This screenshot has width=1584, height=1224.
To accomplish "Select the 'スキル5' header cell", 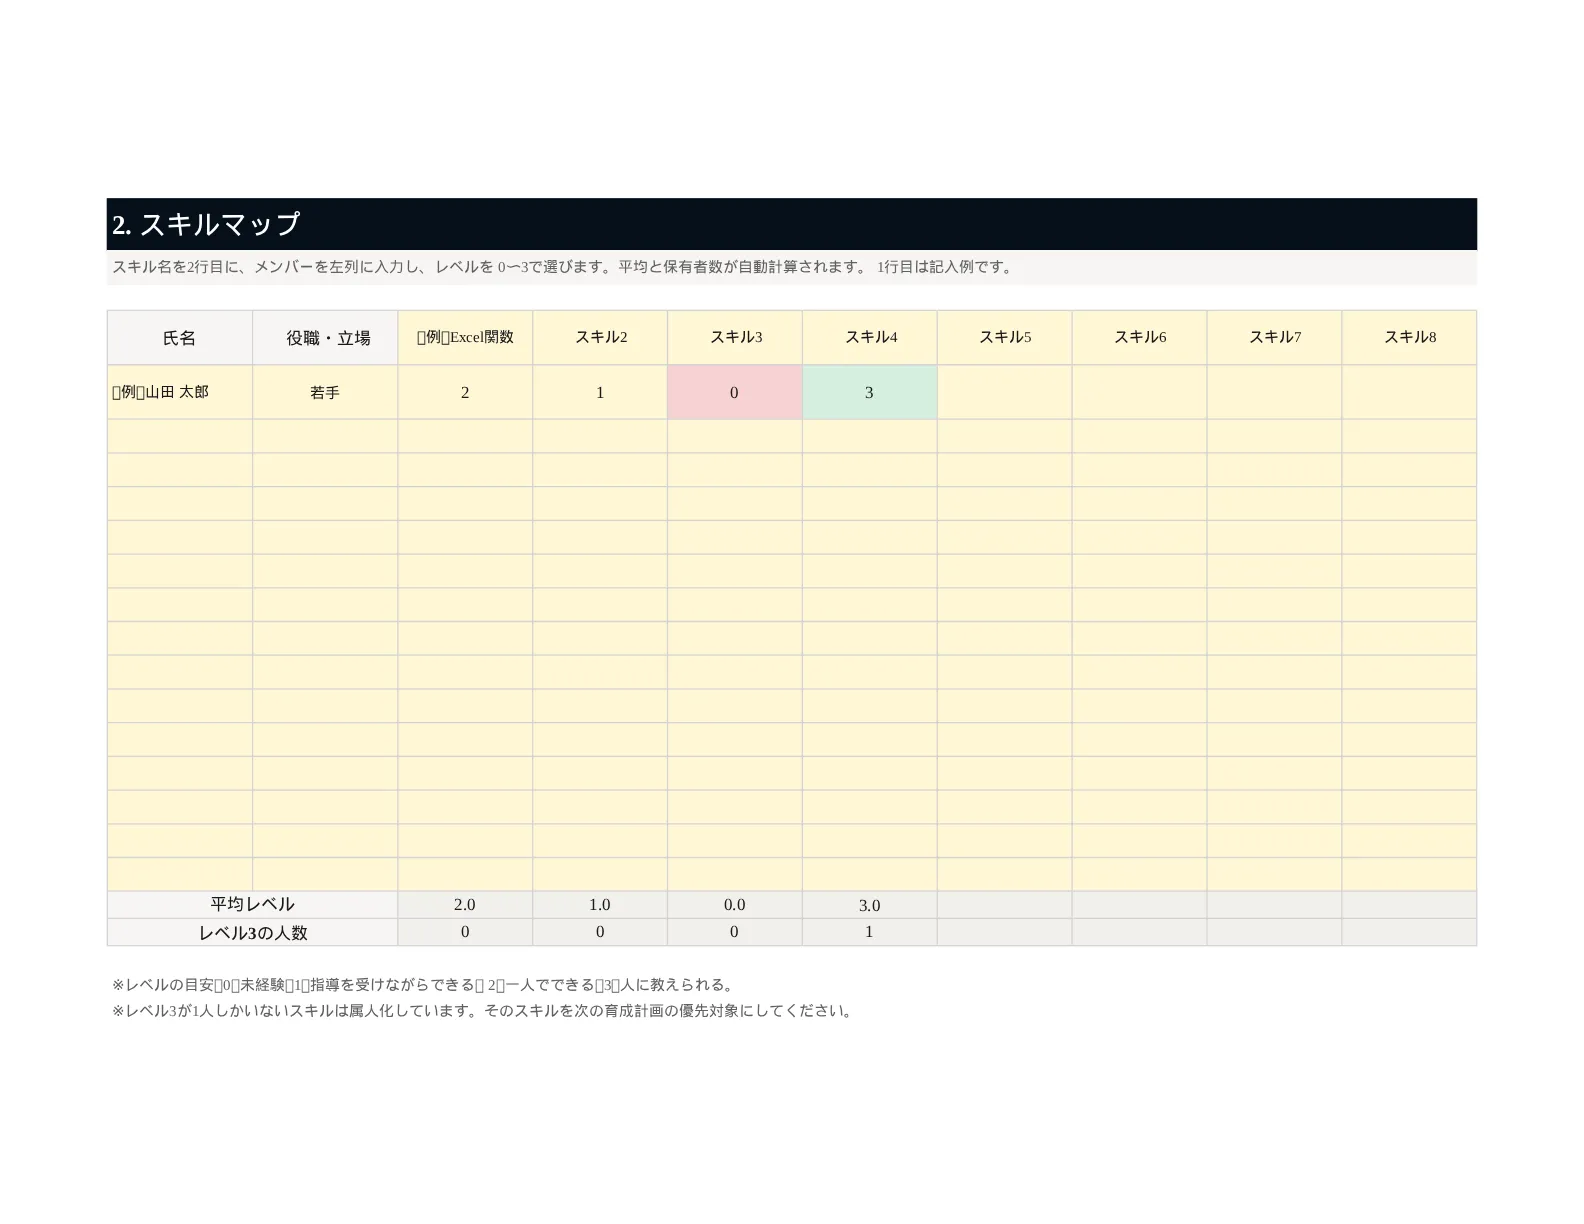I will pyautogui.click(x=1005, y=338).
